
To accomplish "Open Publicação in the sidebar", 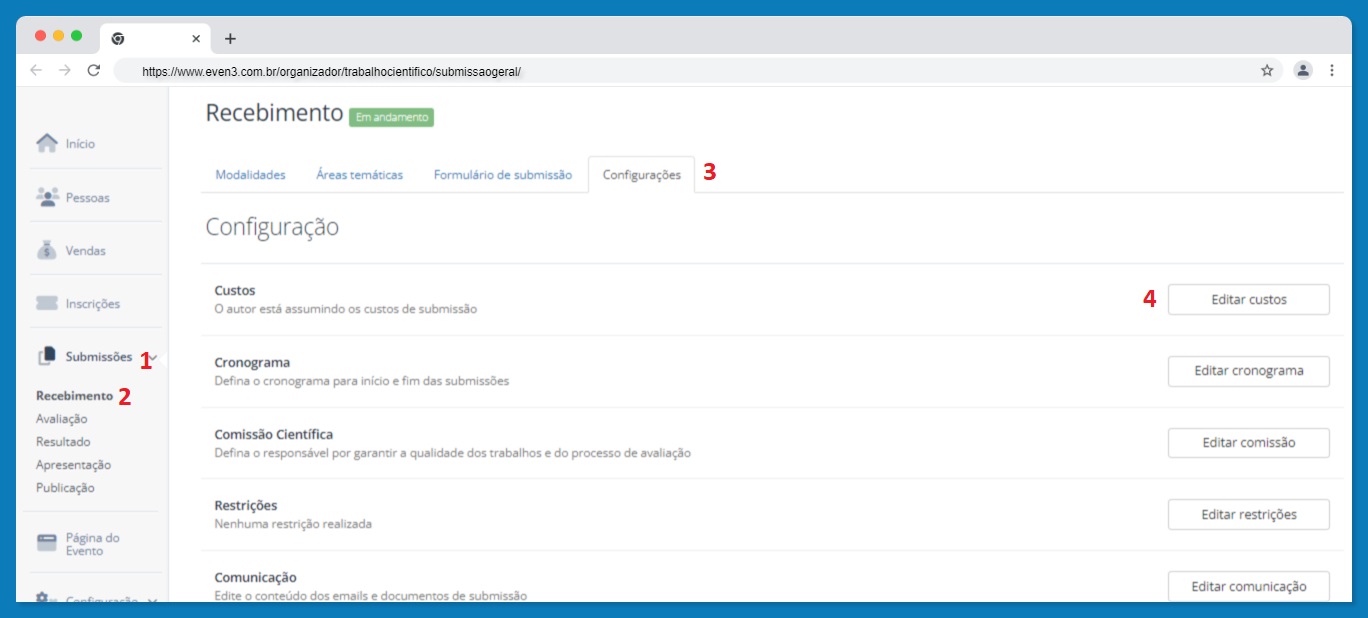I will [x=65, y=488].
